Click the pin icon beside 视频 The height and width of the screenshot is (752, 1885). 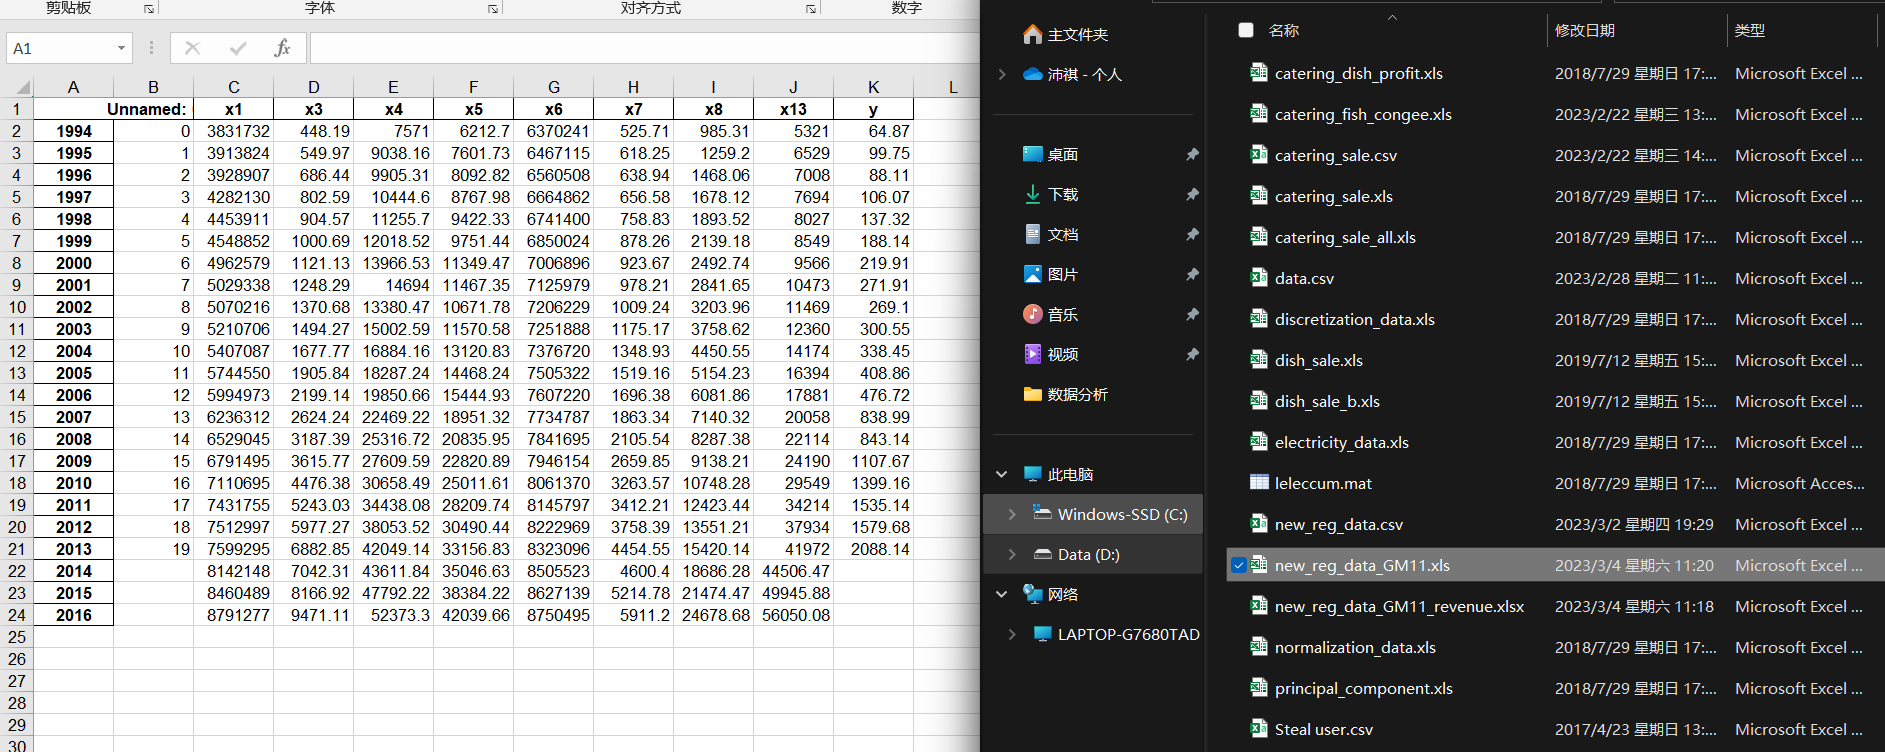pos(1192,355)
